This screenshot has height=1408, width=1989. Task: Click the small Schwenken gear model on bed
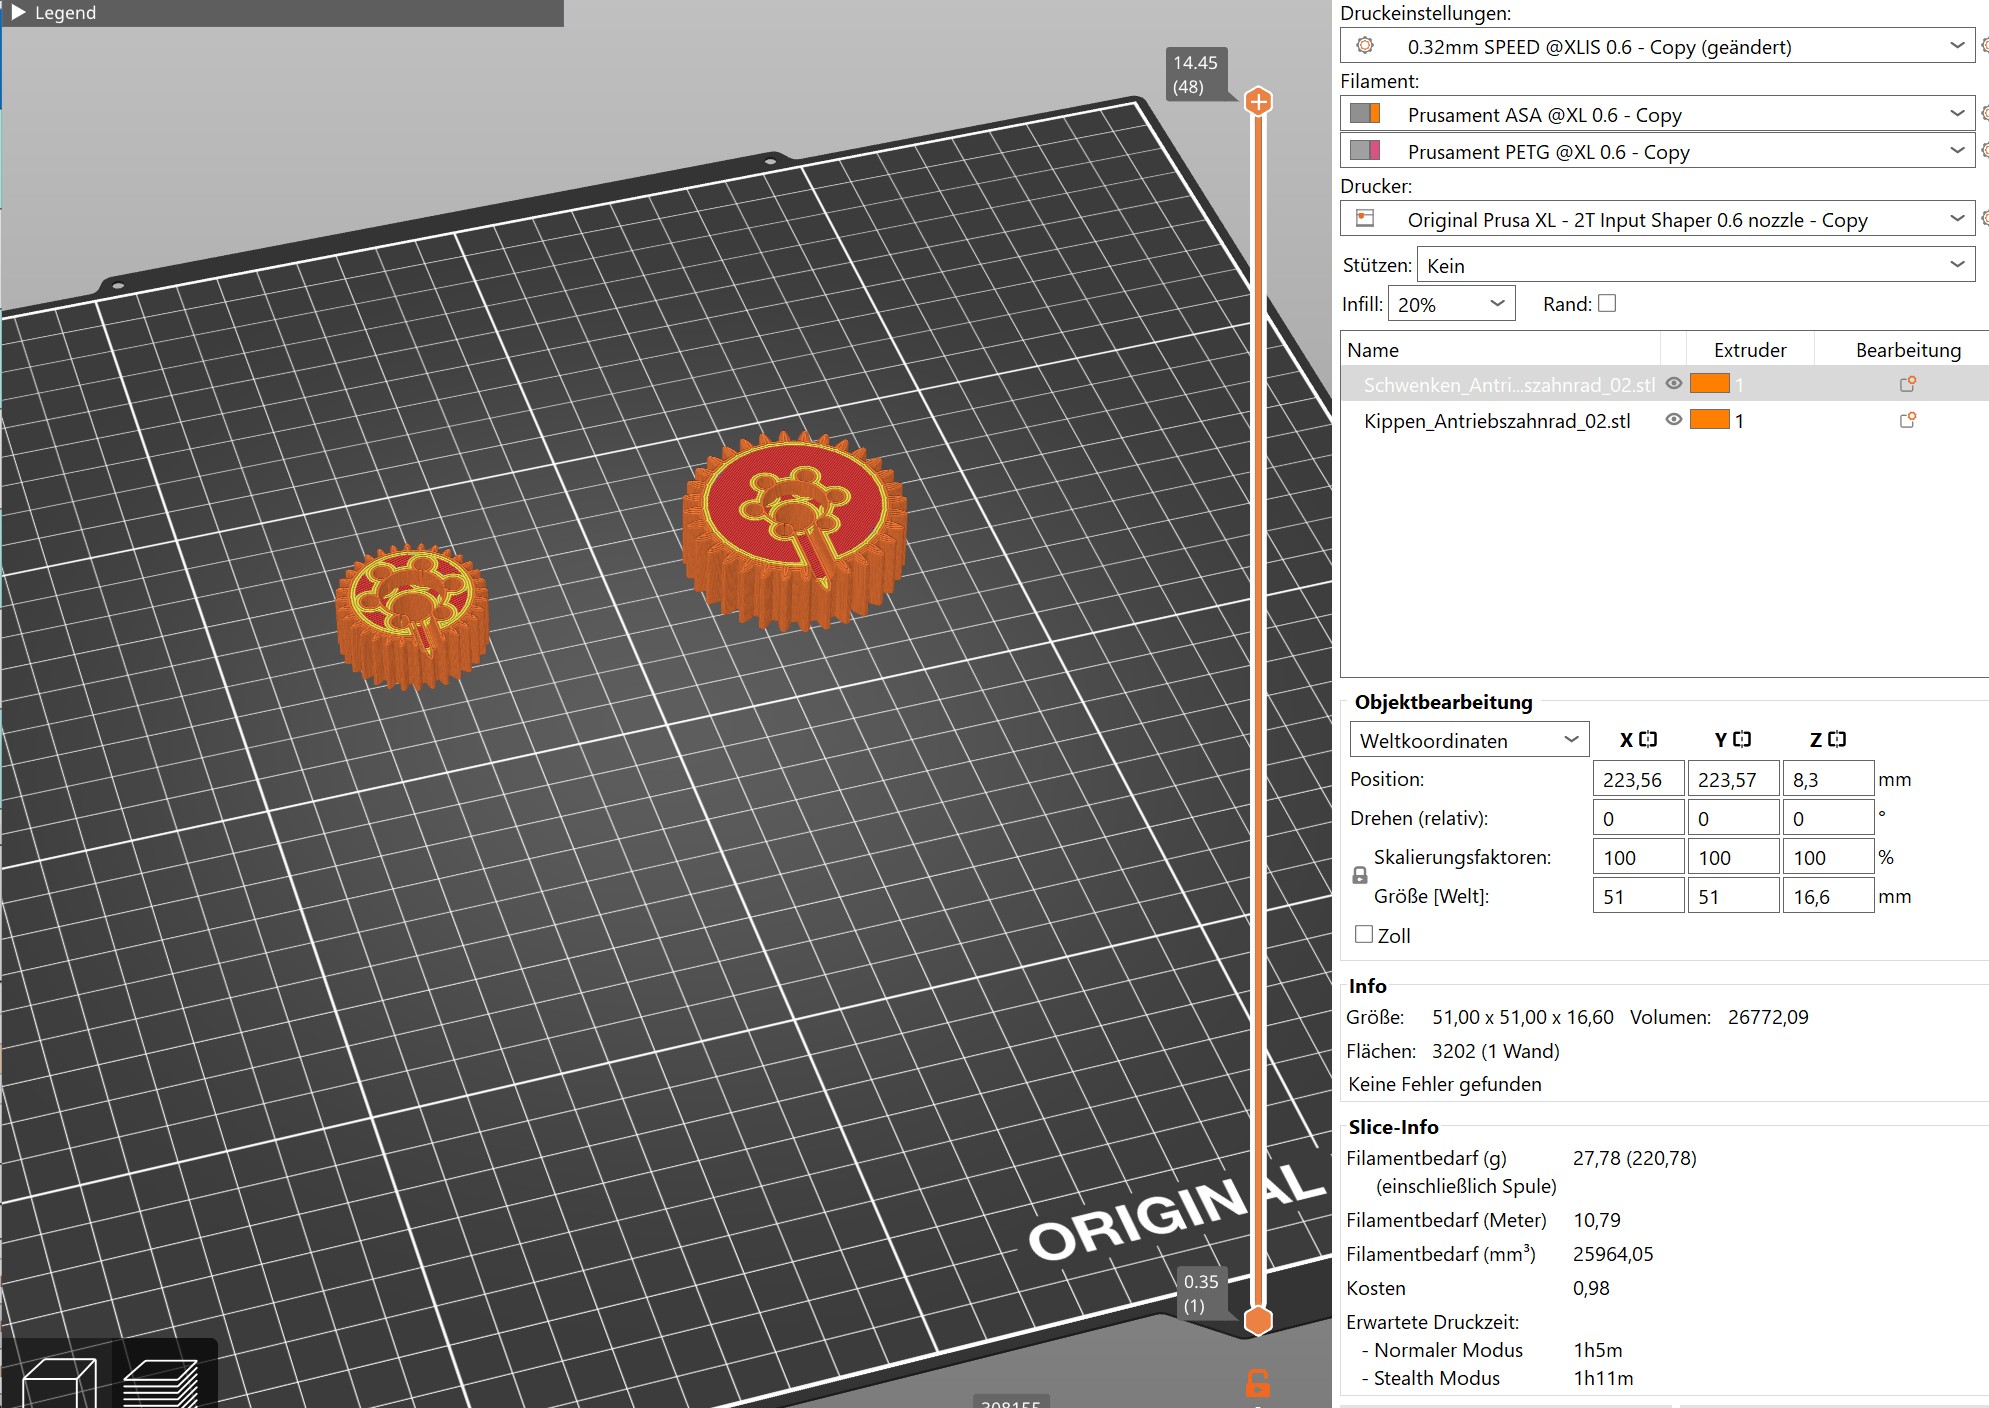coord(412,616)
